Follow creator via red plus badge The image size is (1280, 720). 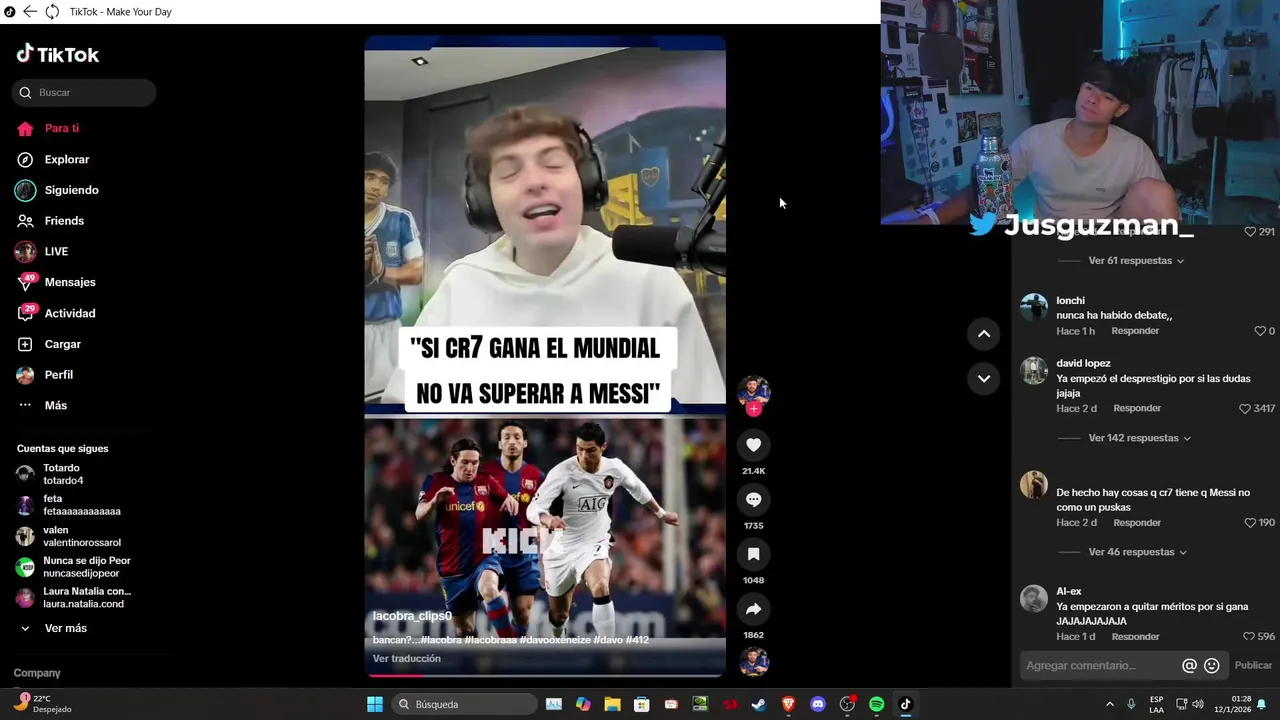pyautogui.click(x=754, y=409)
